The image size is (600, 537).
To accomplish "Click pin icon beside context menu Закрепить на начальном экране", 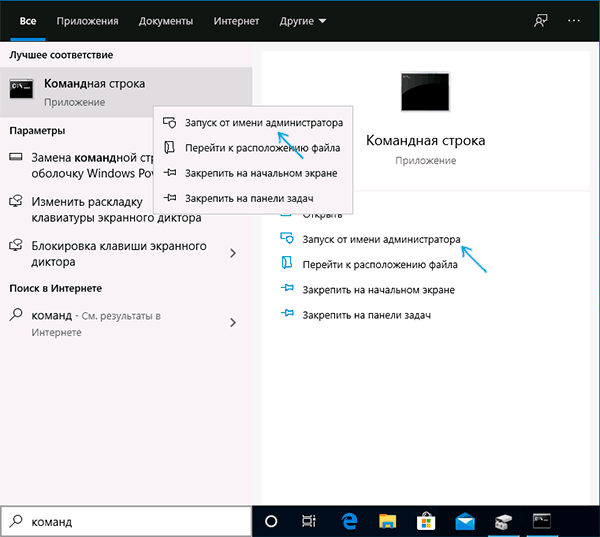I will click(170, 173).
